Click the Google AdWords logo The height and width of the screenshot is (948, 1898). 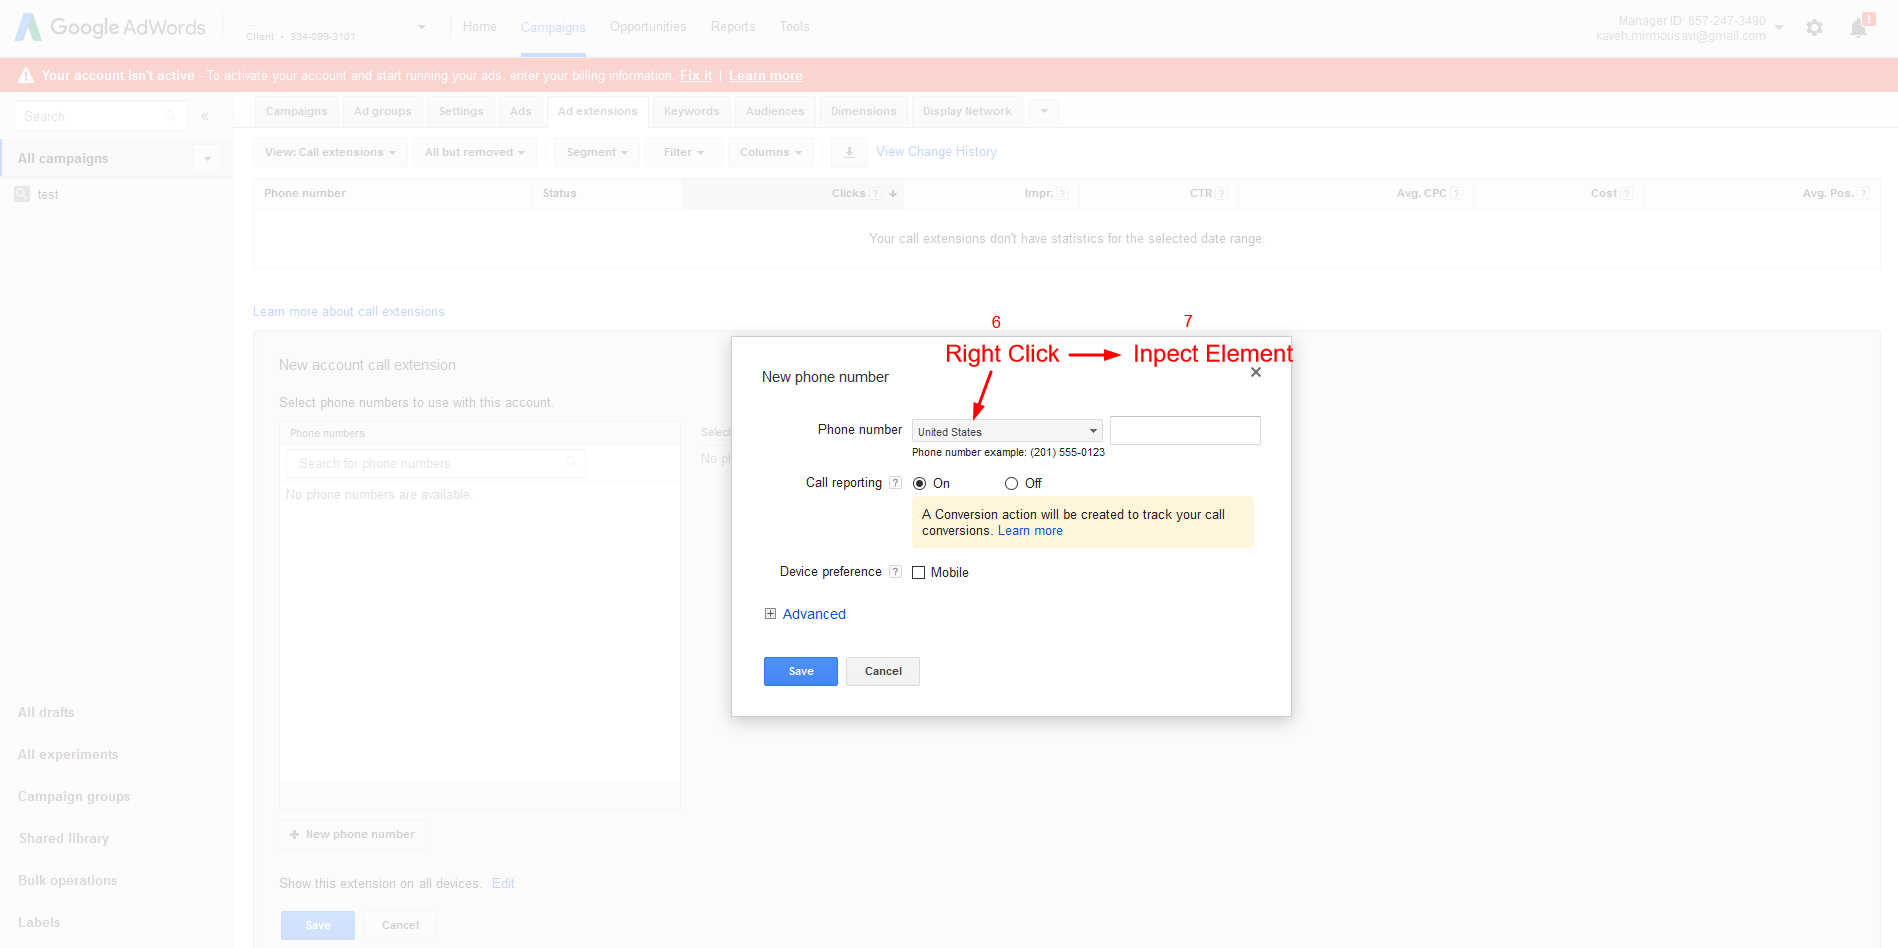pos(110,27)
